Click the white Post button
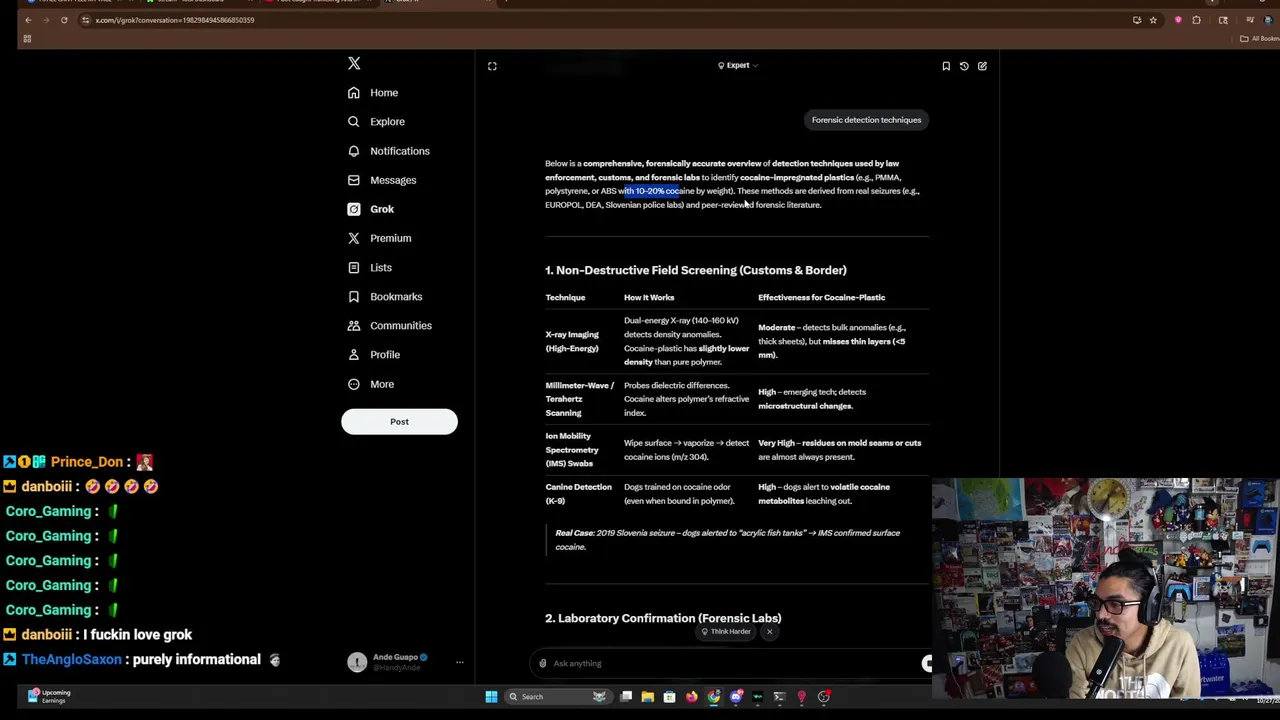This screenshot has height=720, width=1280. (x=399, y=421)
